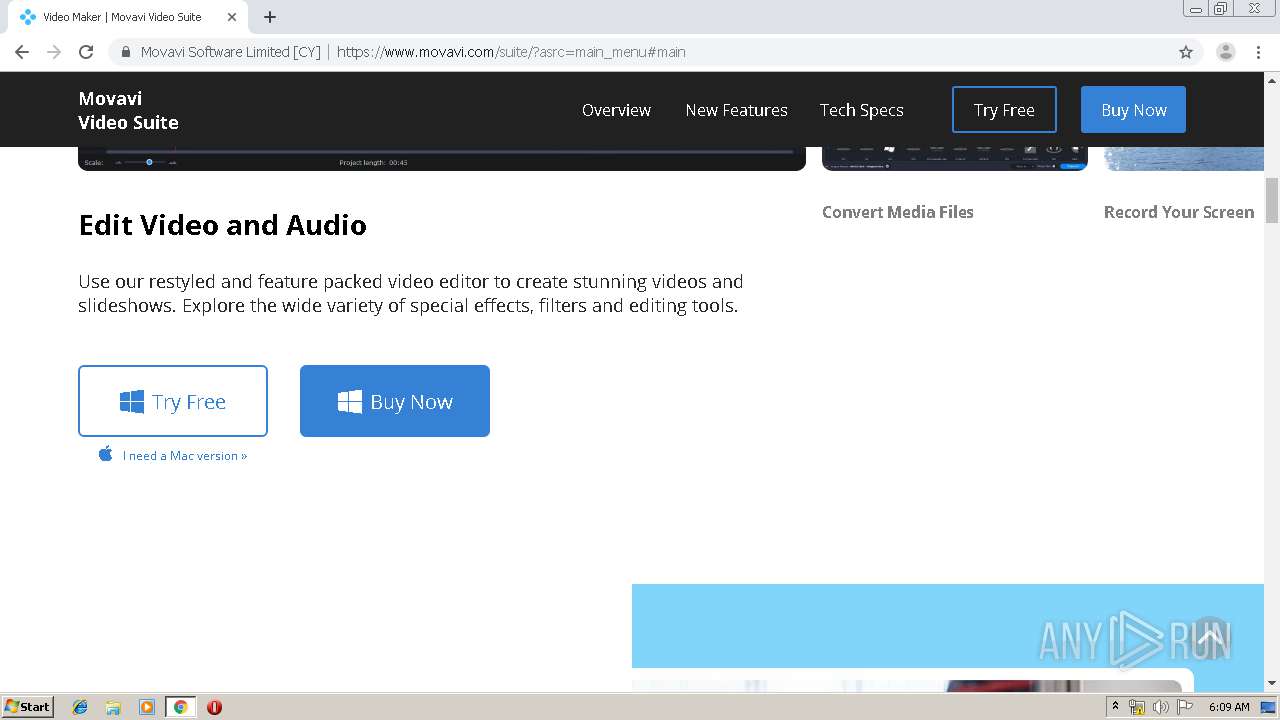The height and width of the screenshot is (720, 1280).
Task: Click the address bar URL
Action: (511, 52)
